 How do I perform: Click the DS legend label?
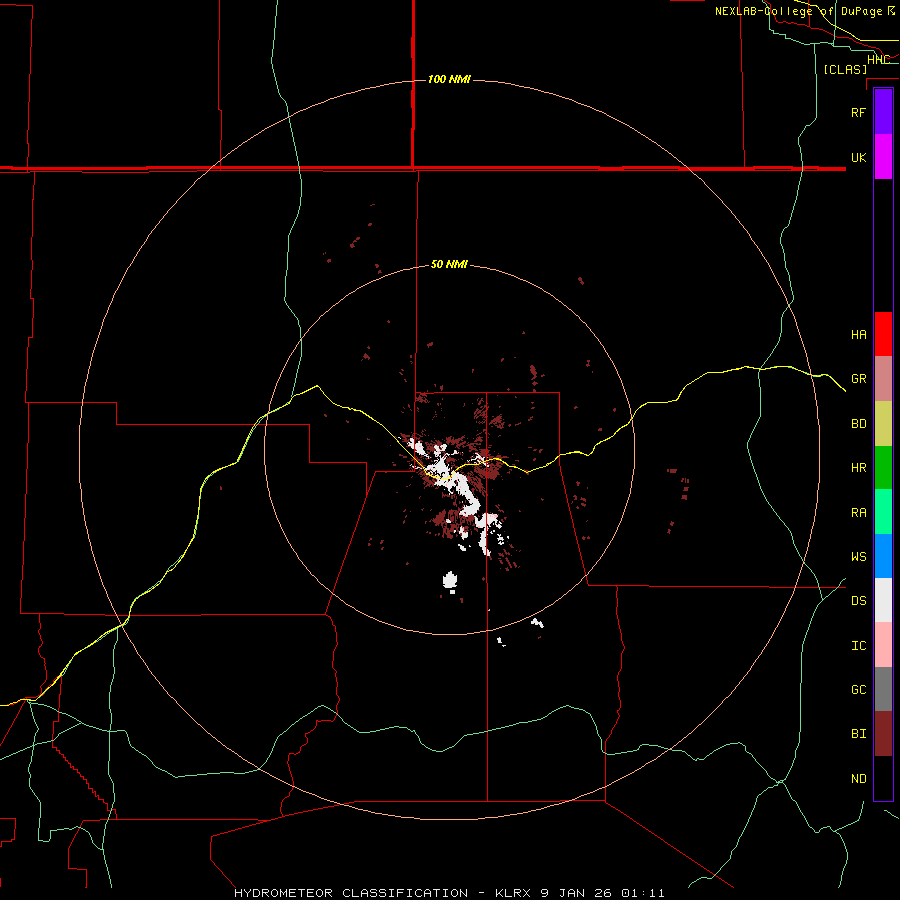click(858, 601)
